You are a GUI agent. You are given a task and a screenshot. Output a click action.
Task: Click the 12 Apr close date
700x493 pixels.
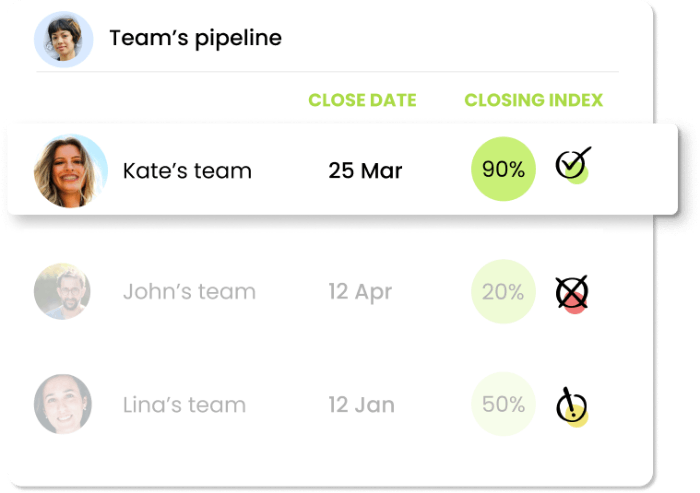click(360, 292)
